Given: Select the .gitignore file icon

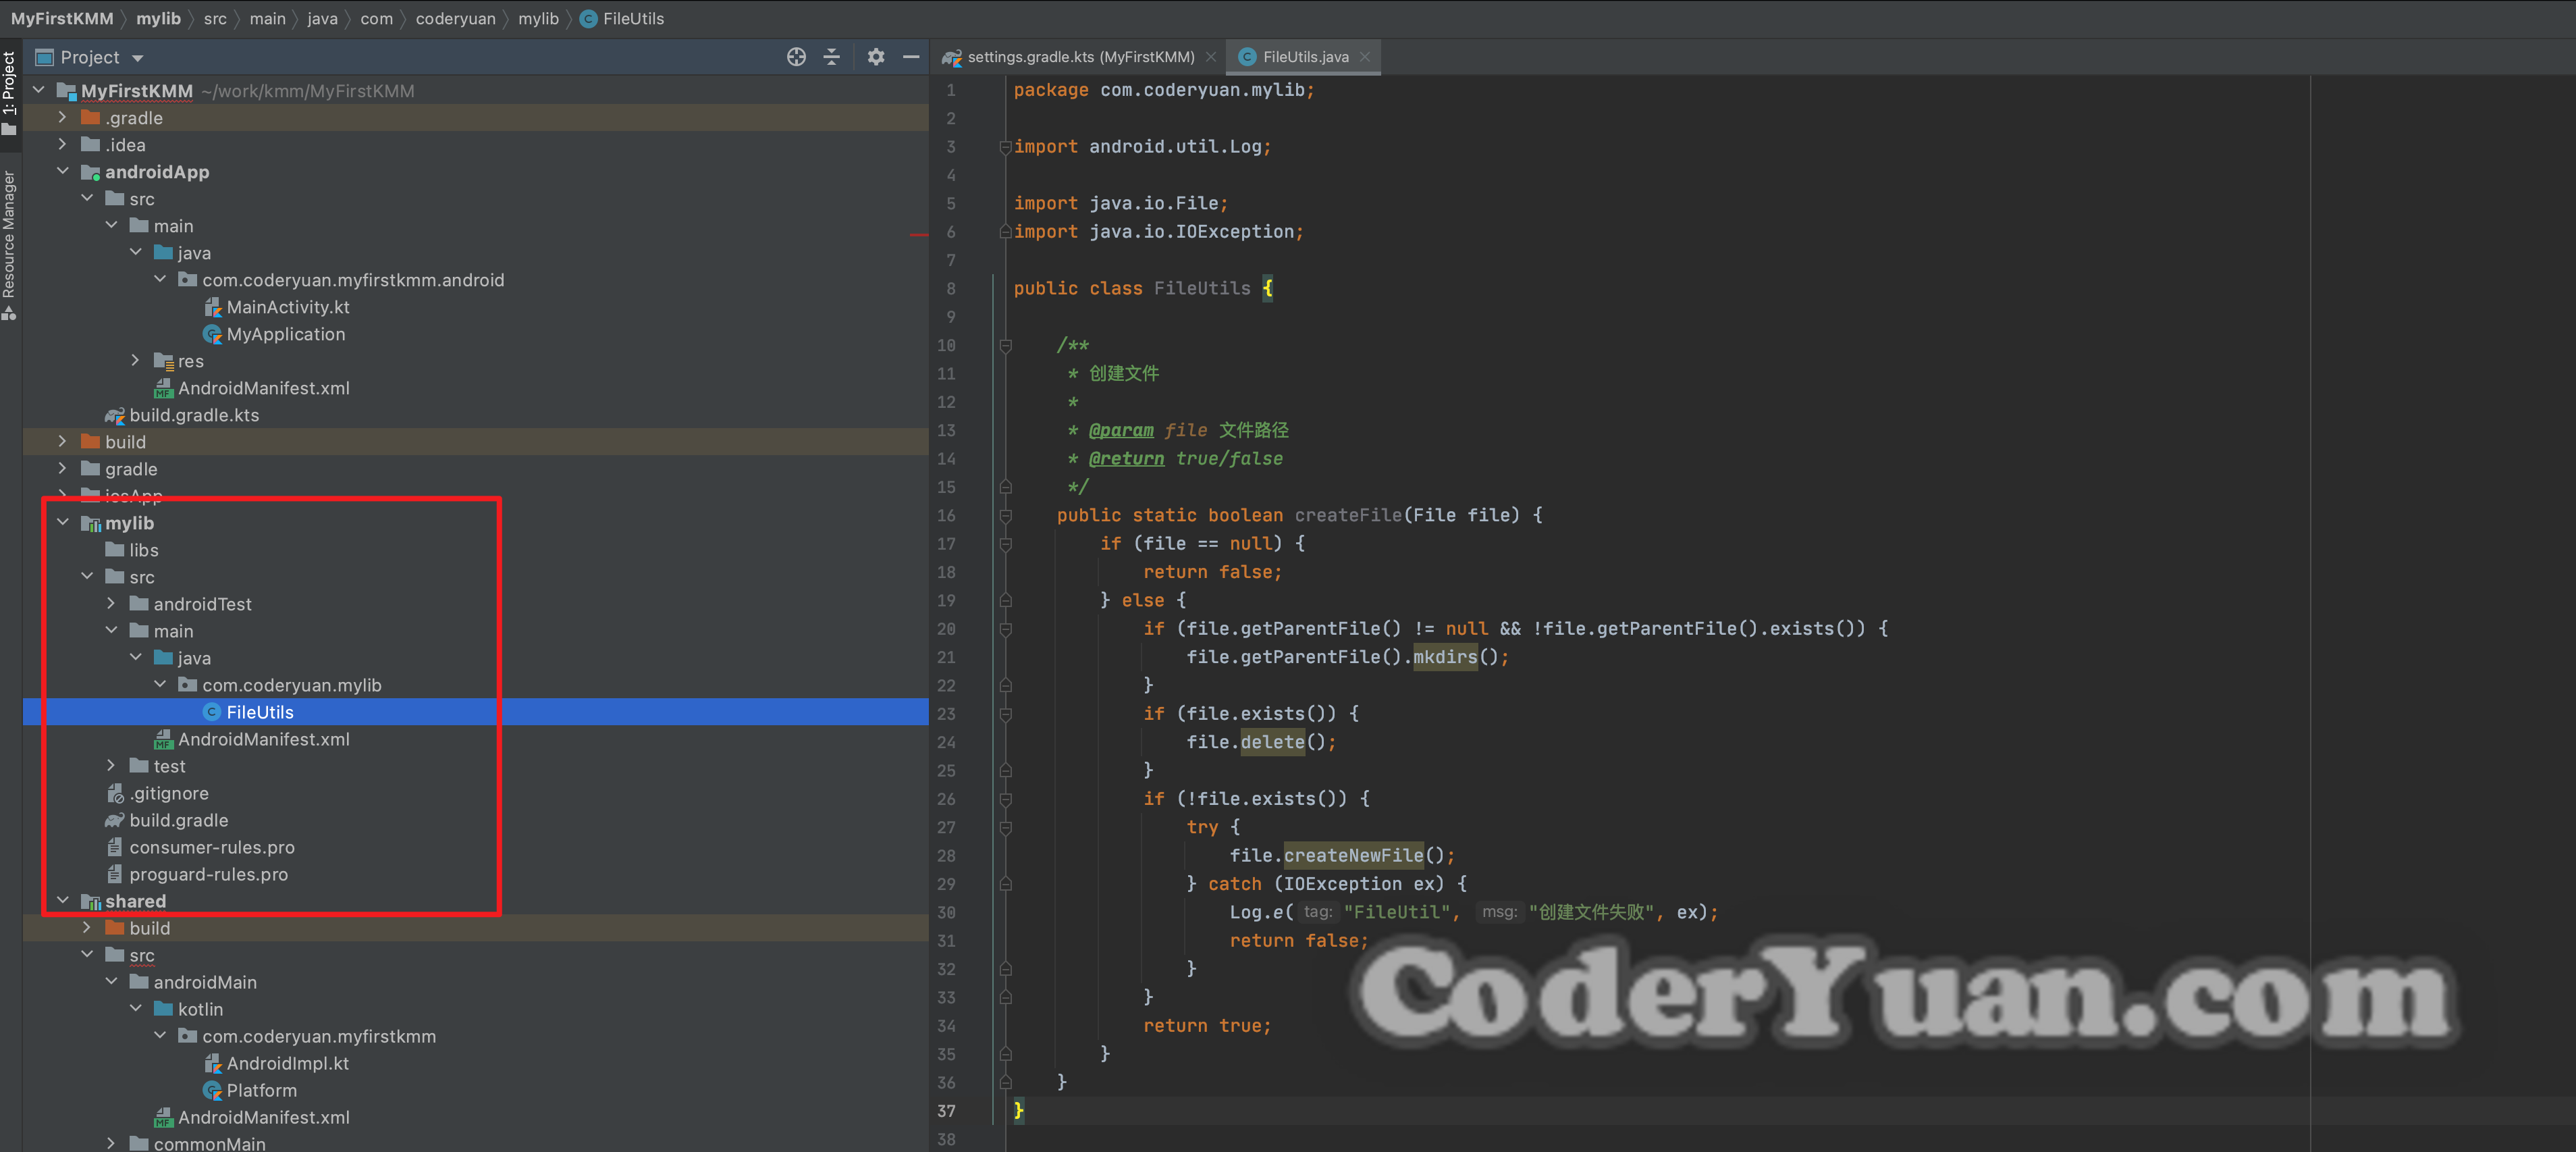Looking at the screenshot, I should click(x=115, y=793).
